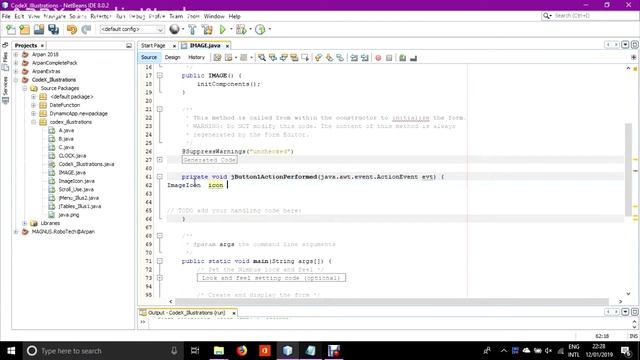This screenshot has width=640, height=360.
Task: Click the Save All toolbar icon
Action: pyautogui.click(x=53, y=29)
